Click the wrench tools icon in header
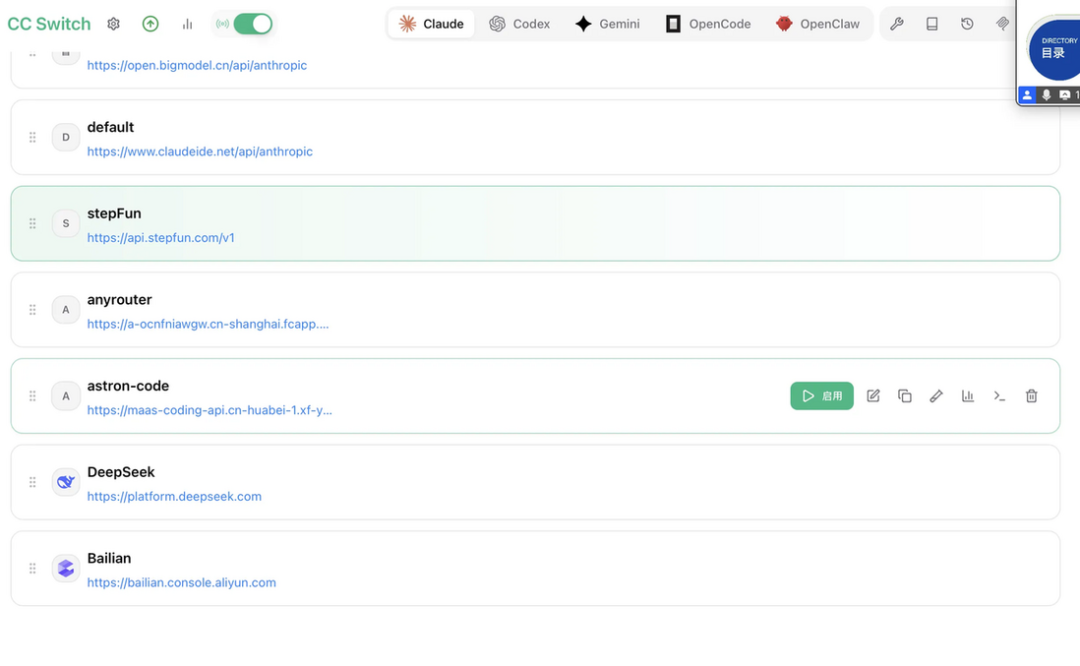 [896, 24]
